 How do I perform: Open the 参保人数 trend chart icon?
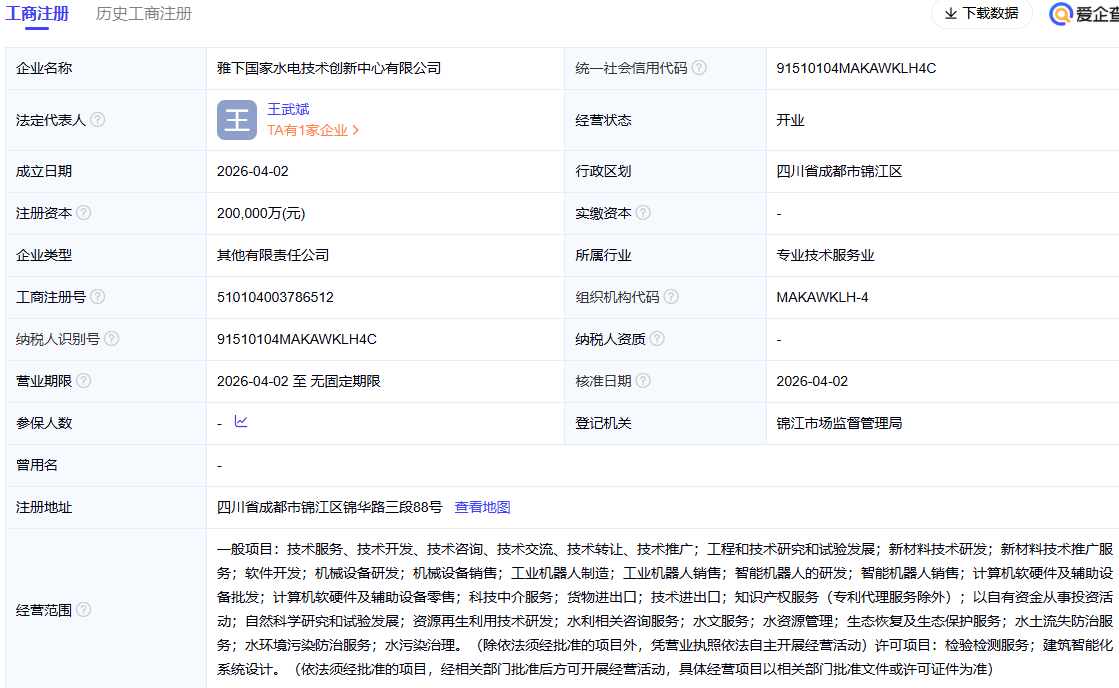coord(241,422)
